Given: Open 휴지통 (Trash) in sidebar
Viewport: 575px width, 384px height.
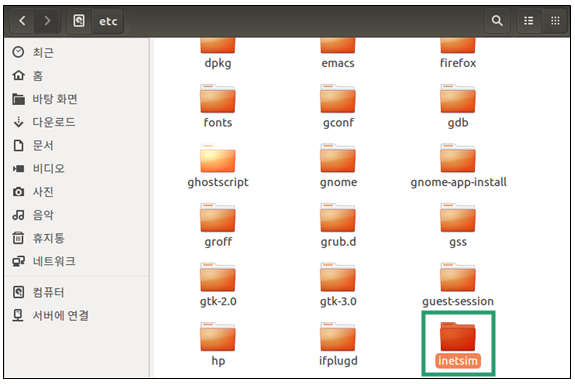Looking at the screenshot, I should [x=77, y=238].
